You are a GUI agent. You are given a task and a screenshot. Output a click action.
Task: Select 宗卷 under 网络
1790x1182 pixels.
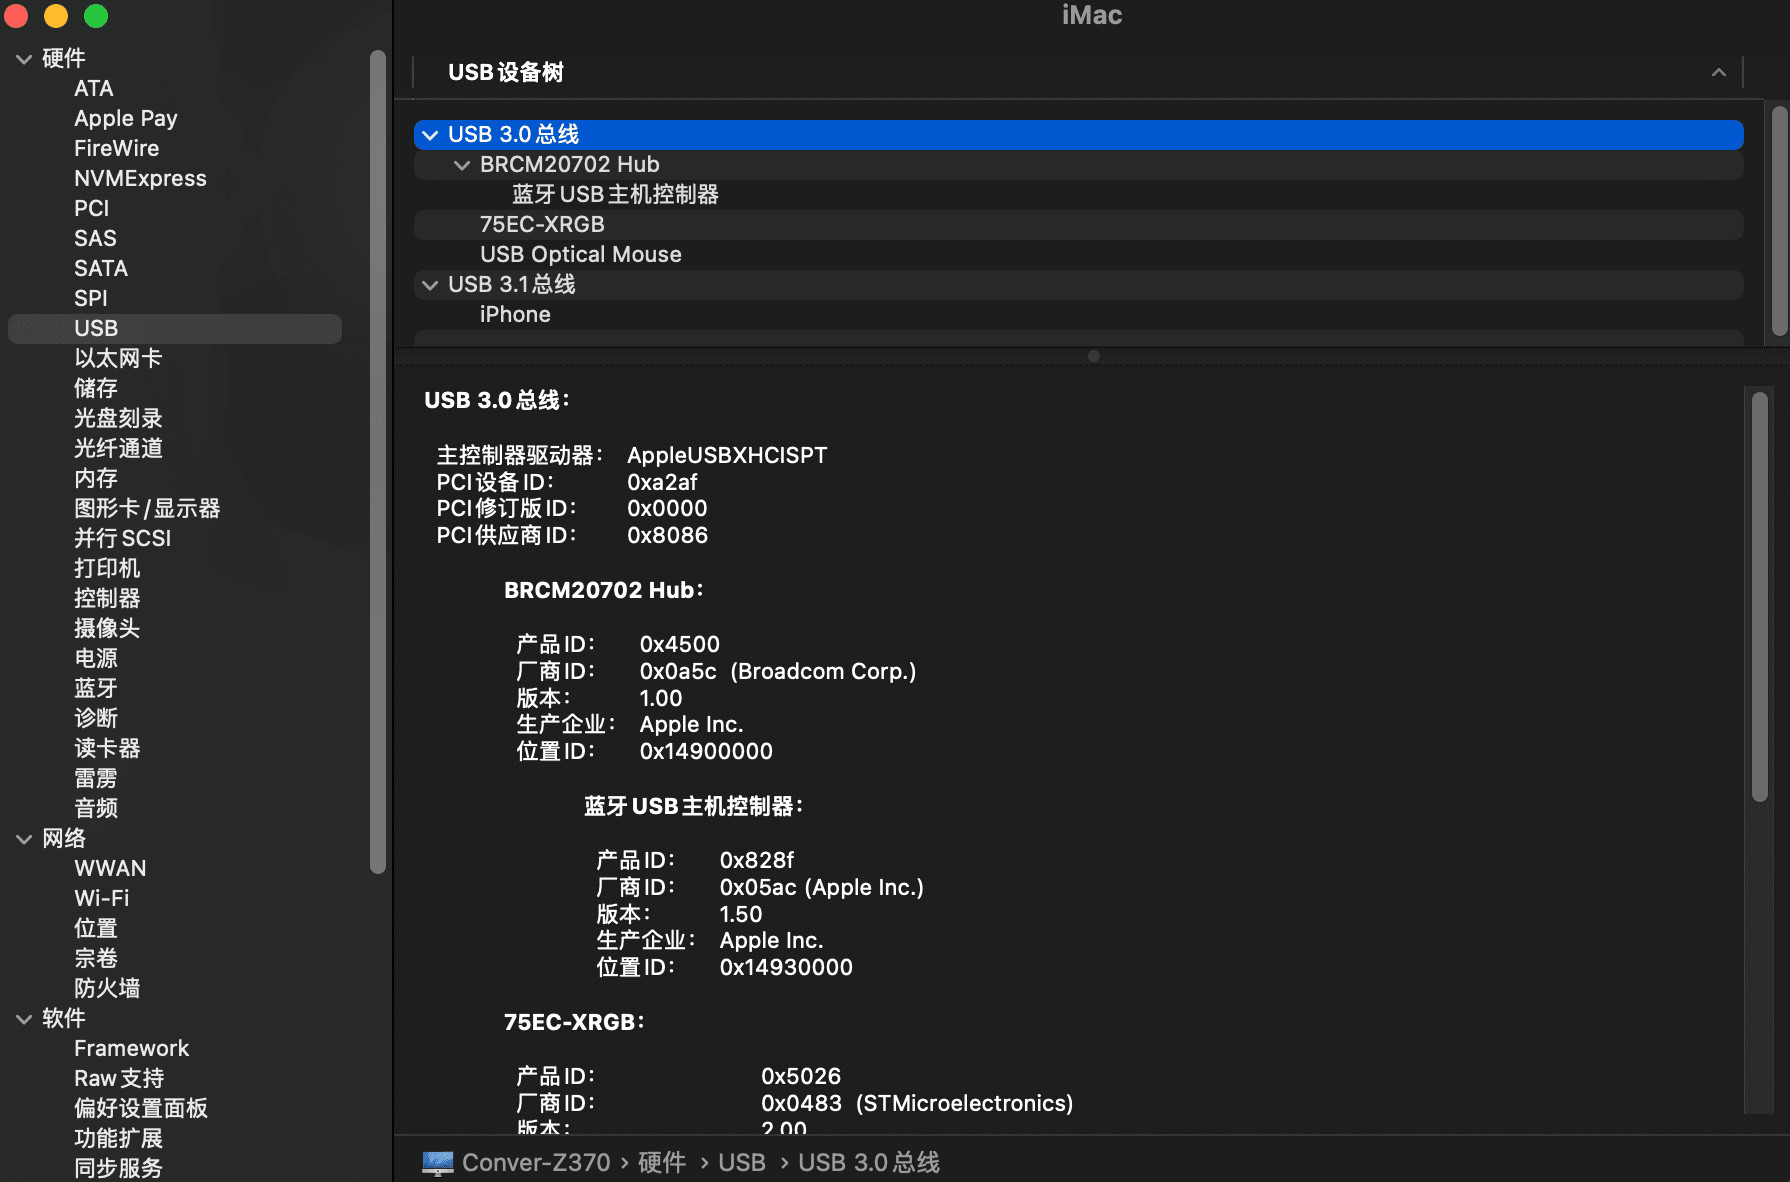click(x=96, y=958)
